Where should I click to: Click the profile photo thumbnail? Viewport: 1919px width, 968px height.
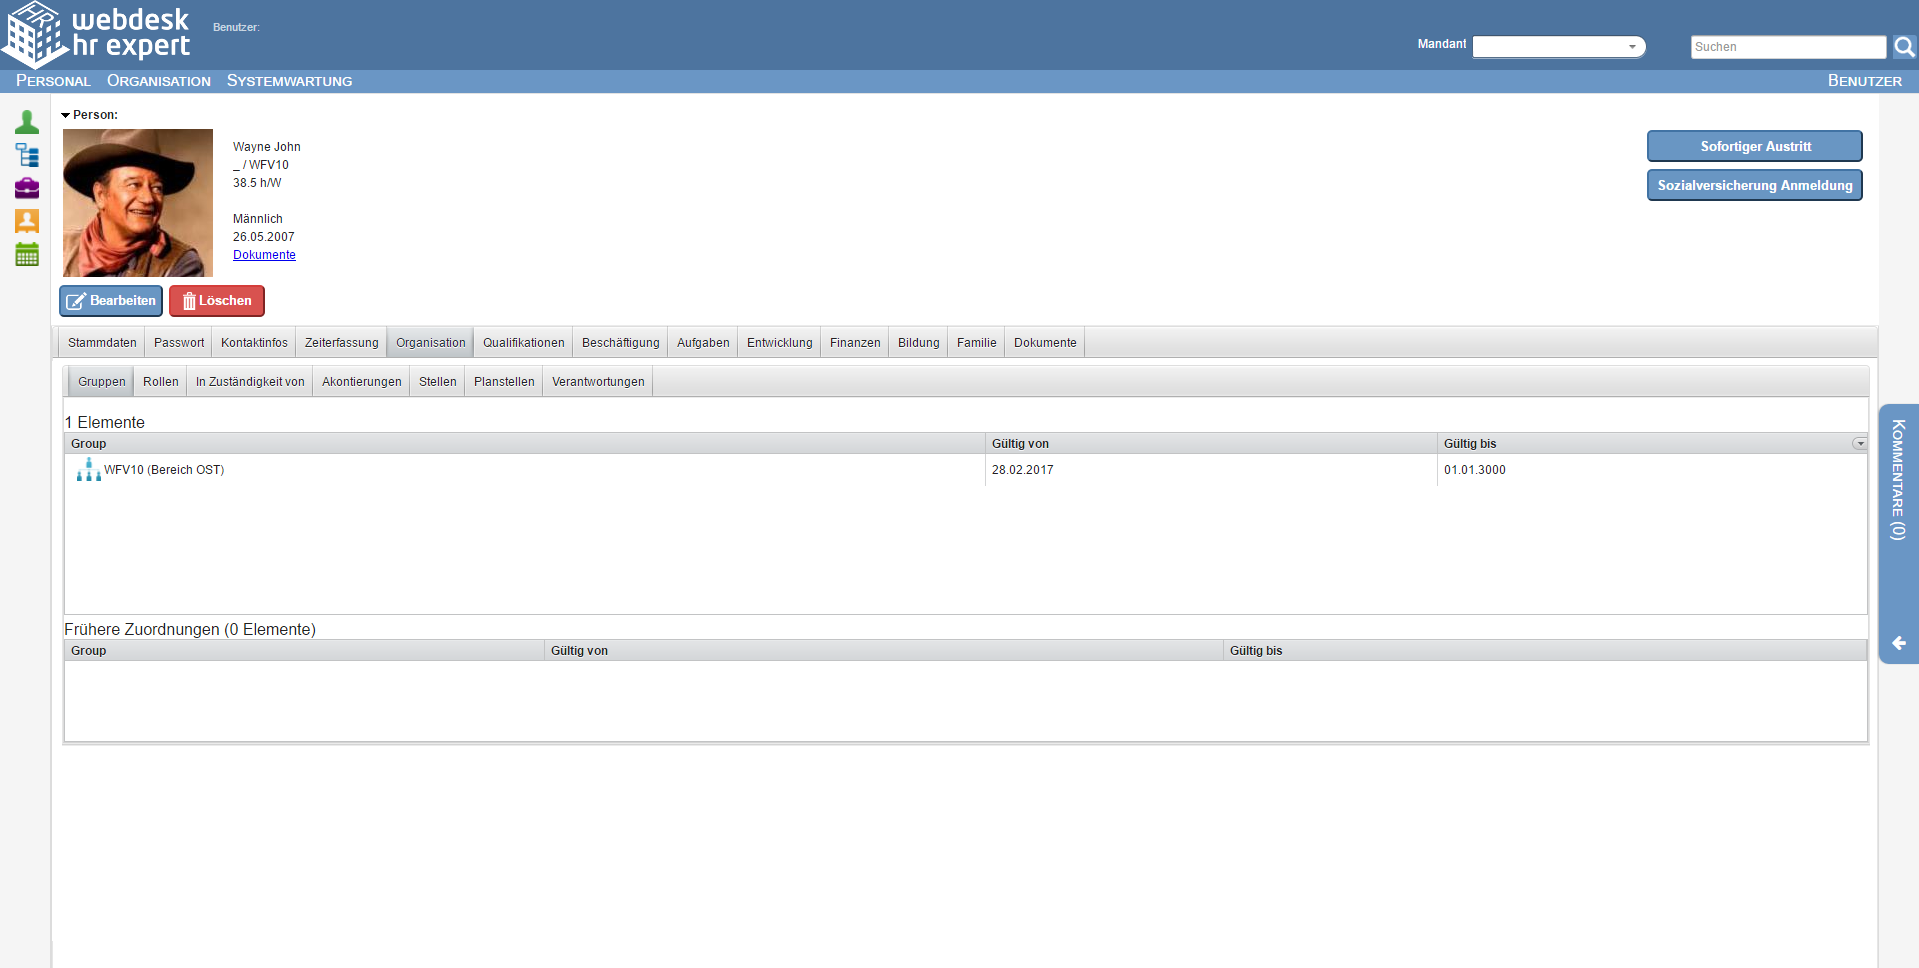tap(138, 203)
